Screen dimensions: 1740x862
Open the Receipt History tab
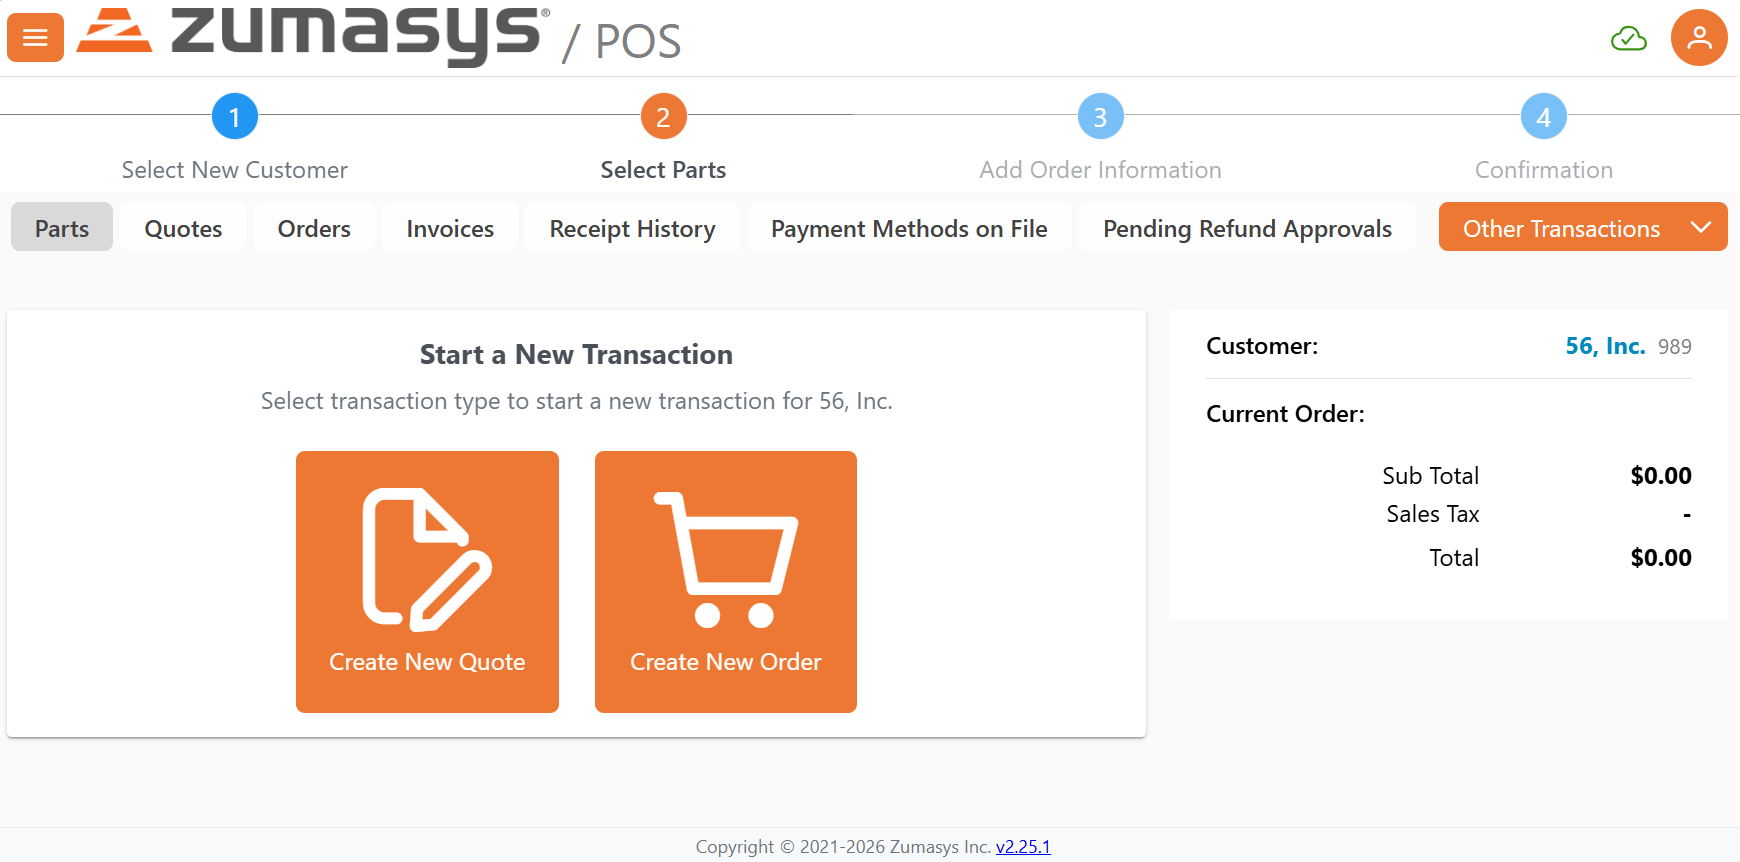pyautogui.click(x=632, y=228)
